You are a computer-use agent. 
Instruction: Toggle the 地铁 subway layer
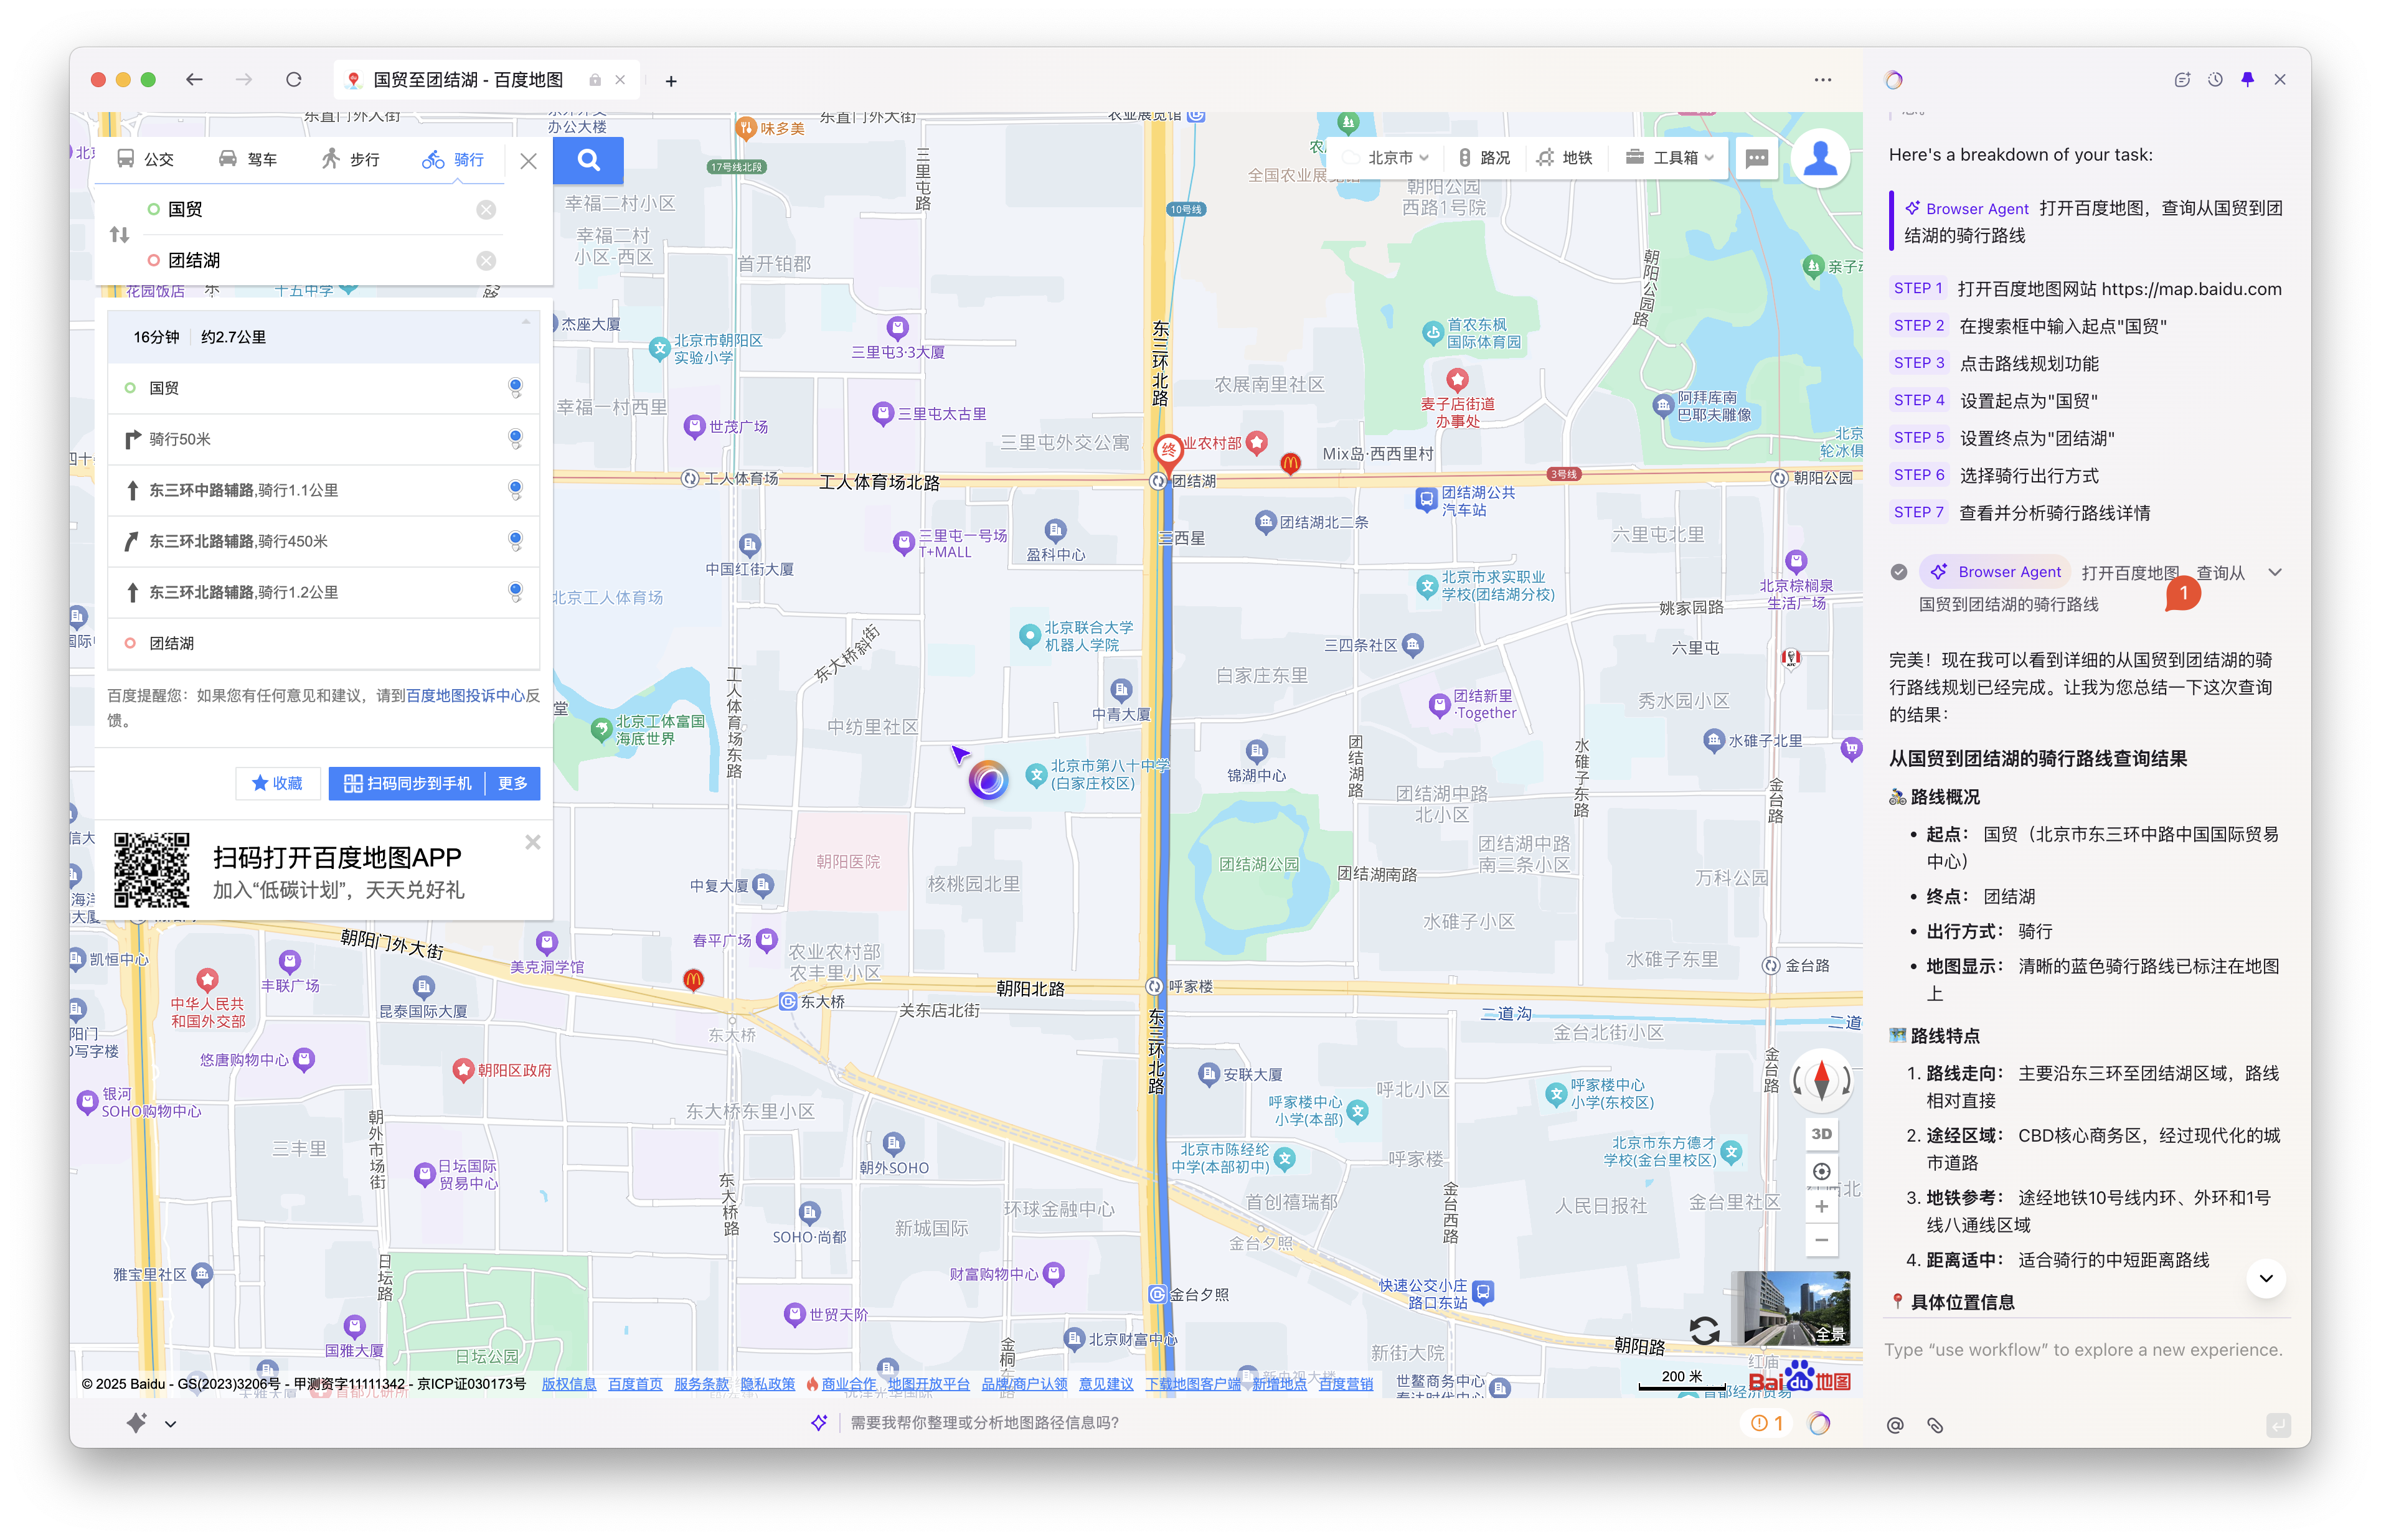(1565, 158)
